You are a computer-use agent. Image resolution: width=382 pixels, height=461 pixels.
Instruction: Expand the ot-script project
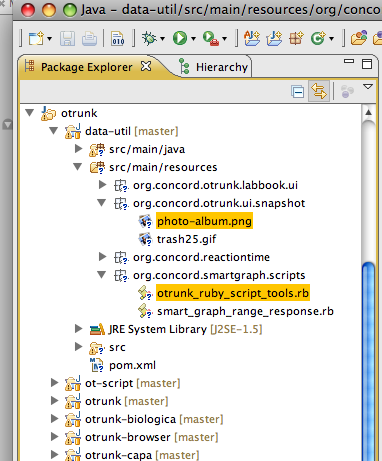click(55, 383)
